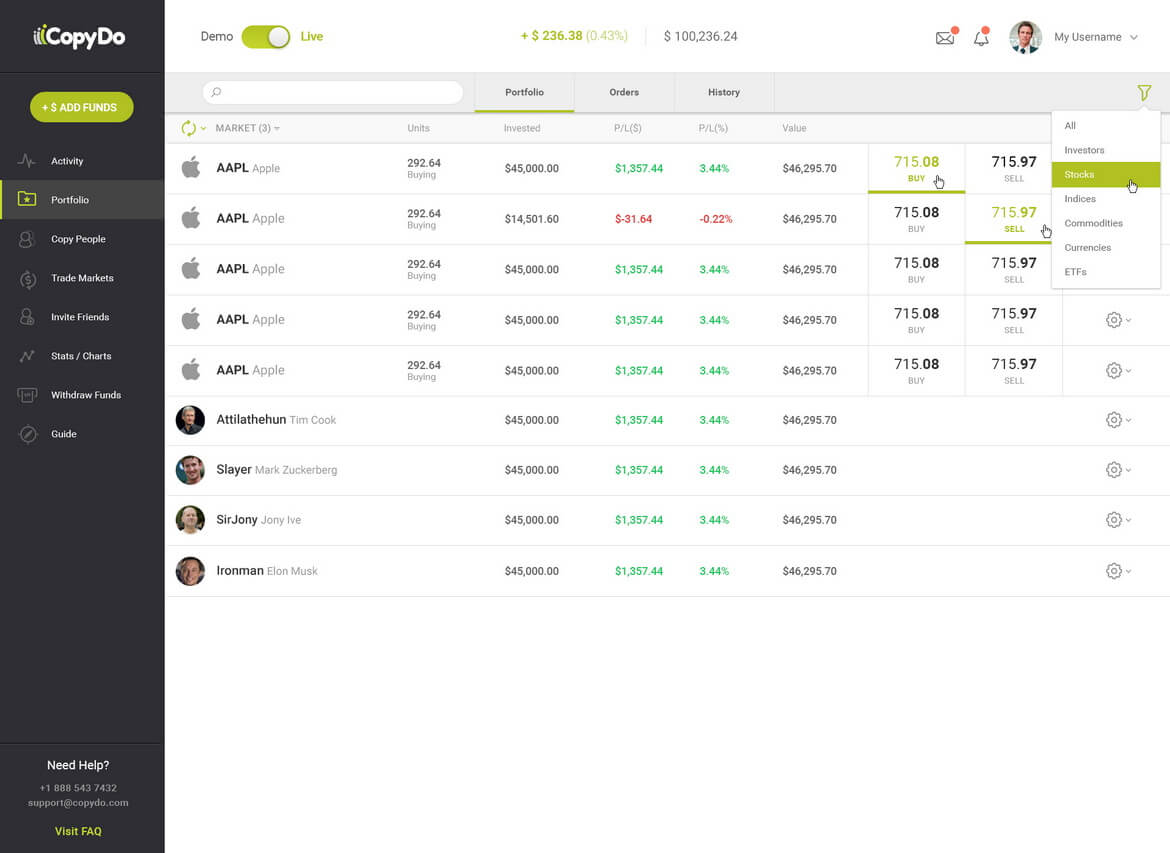1170x853 pixels.
Task: Open the gear settings for Slayer row
Action: [1114, 470]
